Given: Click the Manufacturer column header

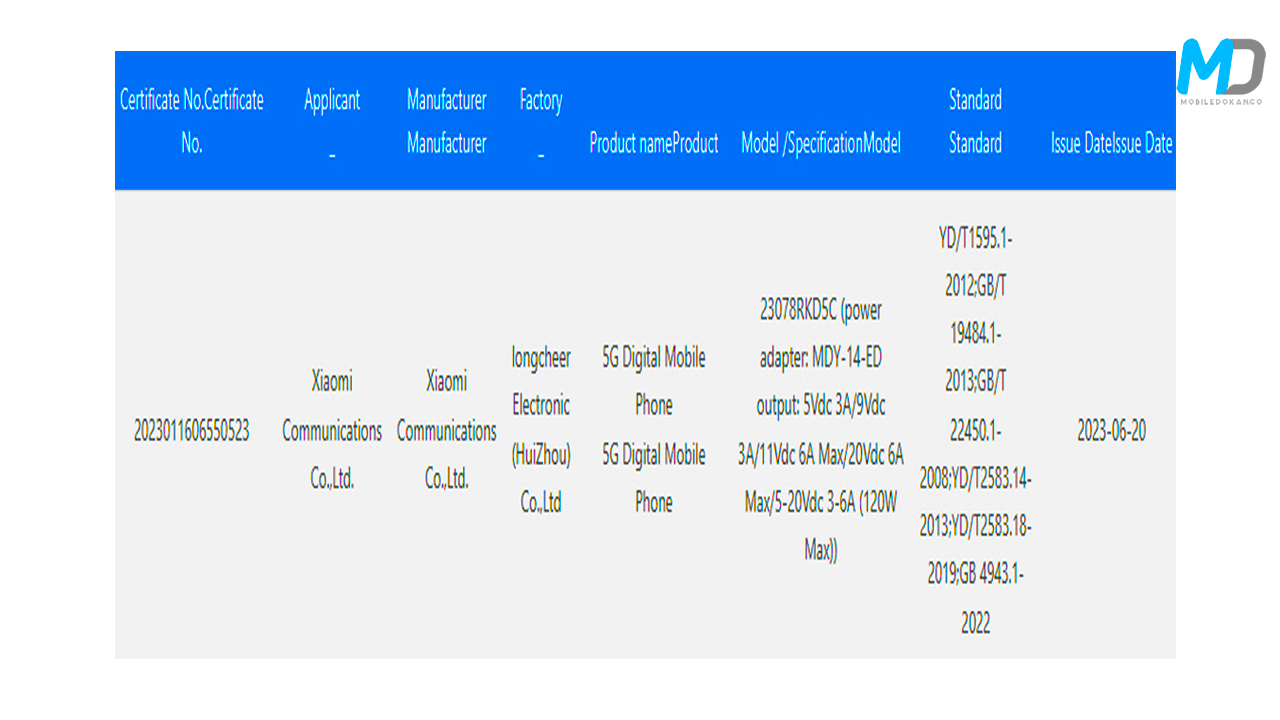Looking at the screenshot, I should click(x=446, y=121).
